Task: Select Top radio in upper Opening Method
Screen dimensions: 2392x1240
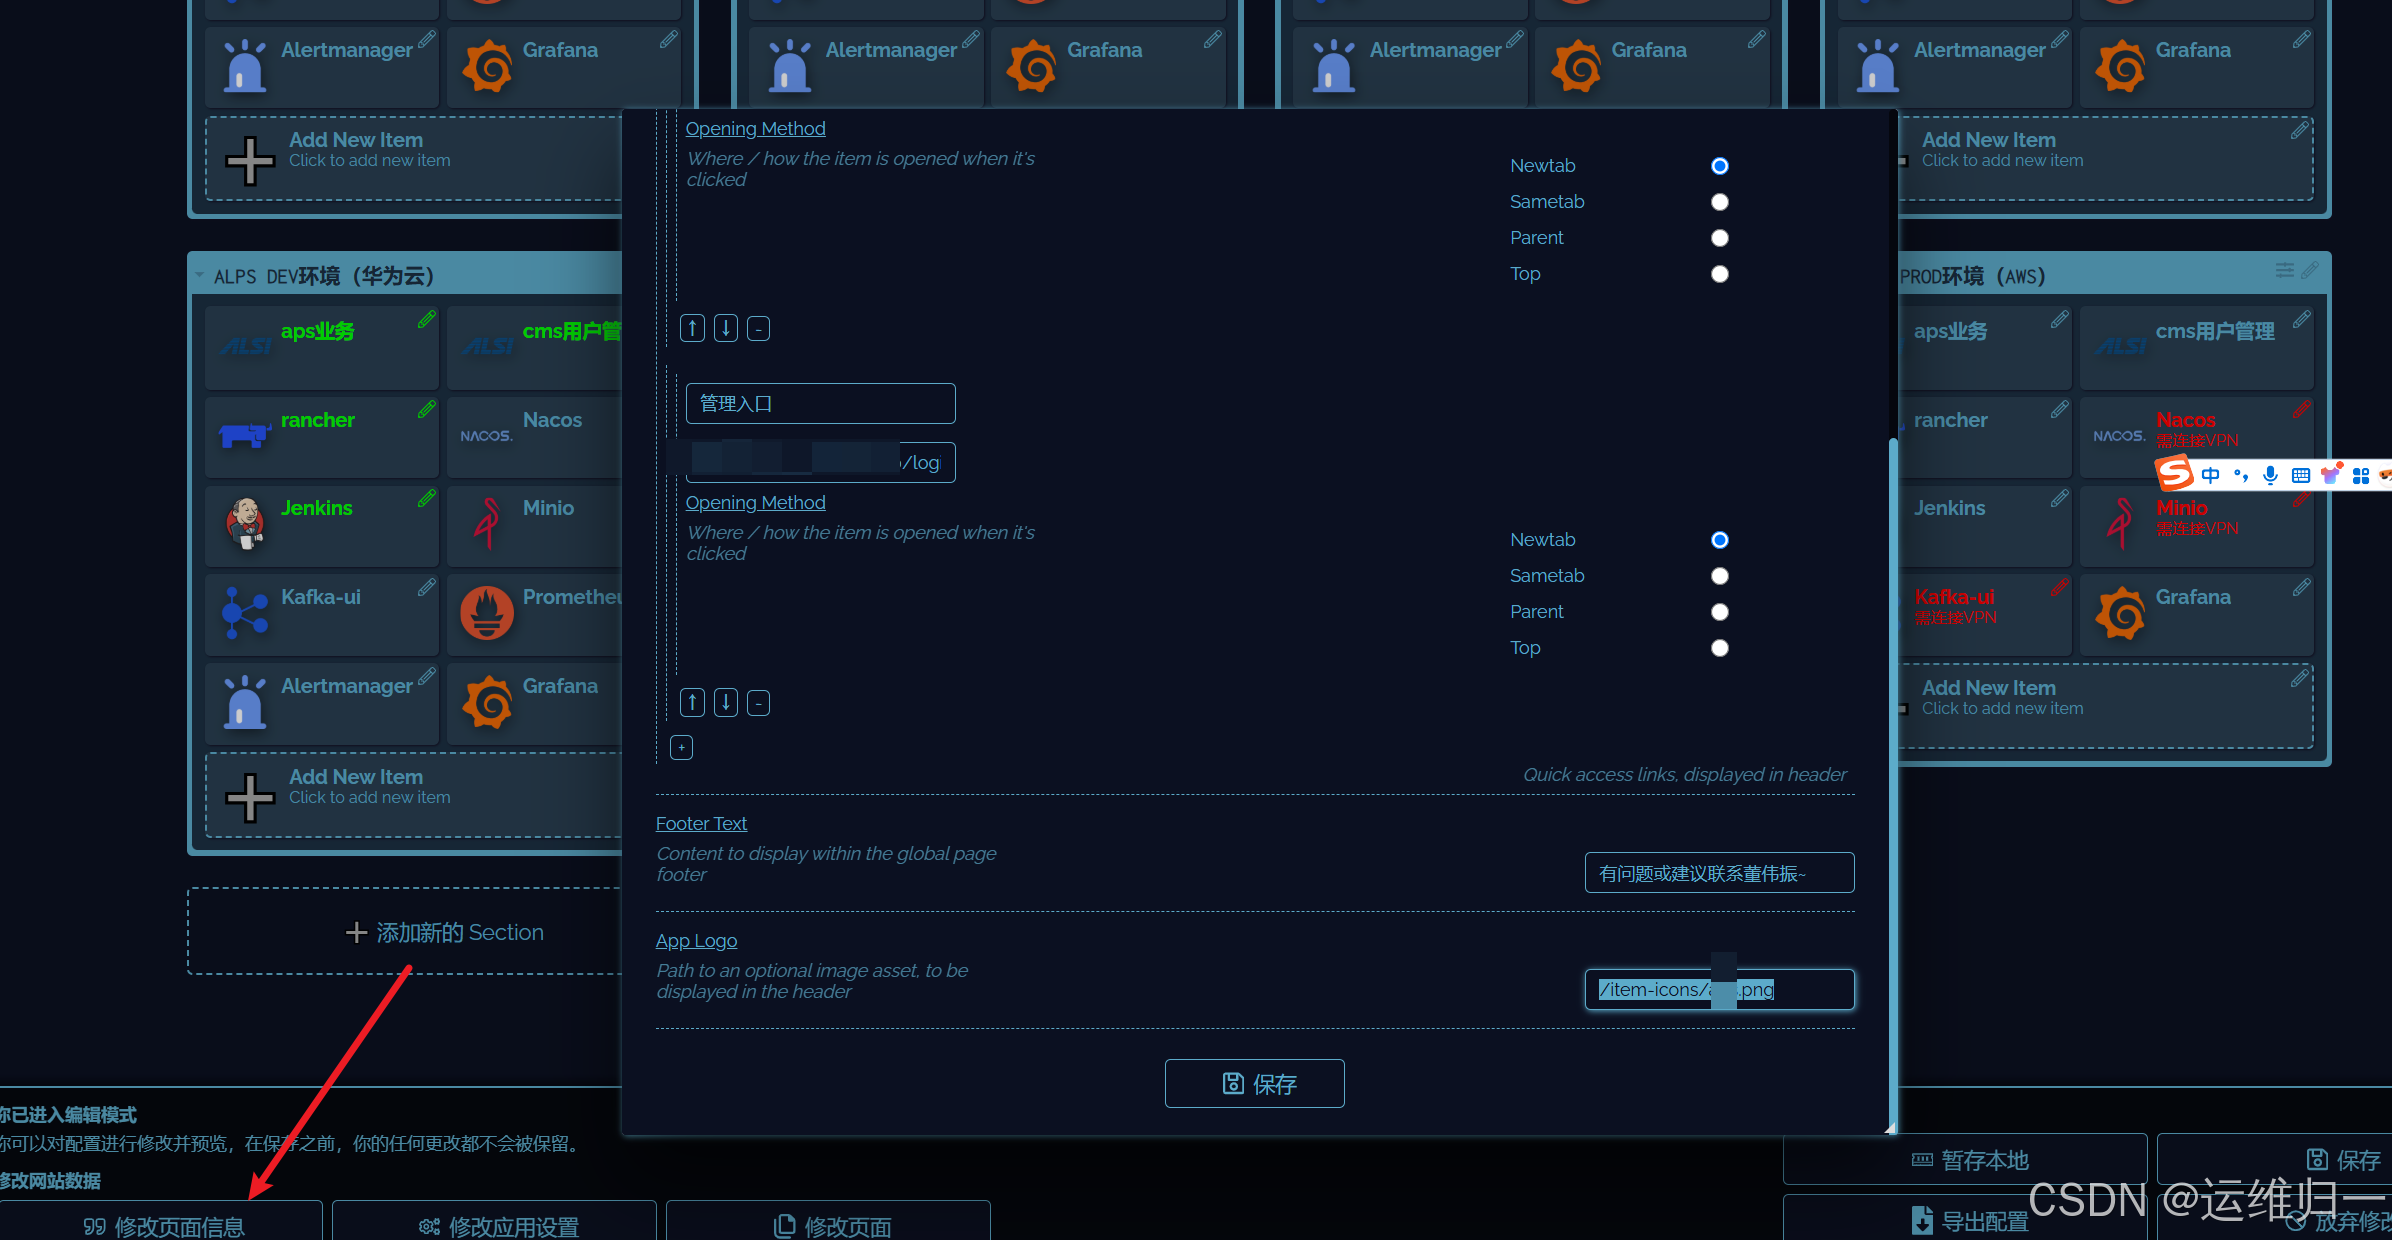Action: coord(1719,274)
